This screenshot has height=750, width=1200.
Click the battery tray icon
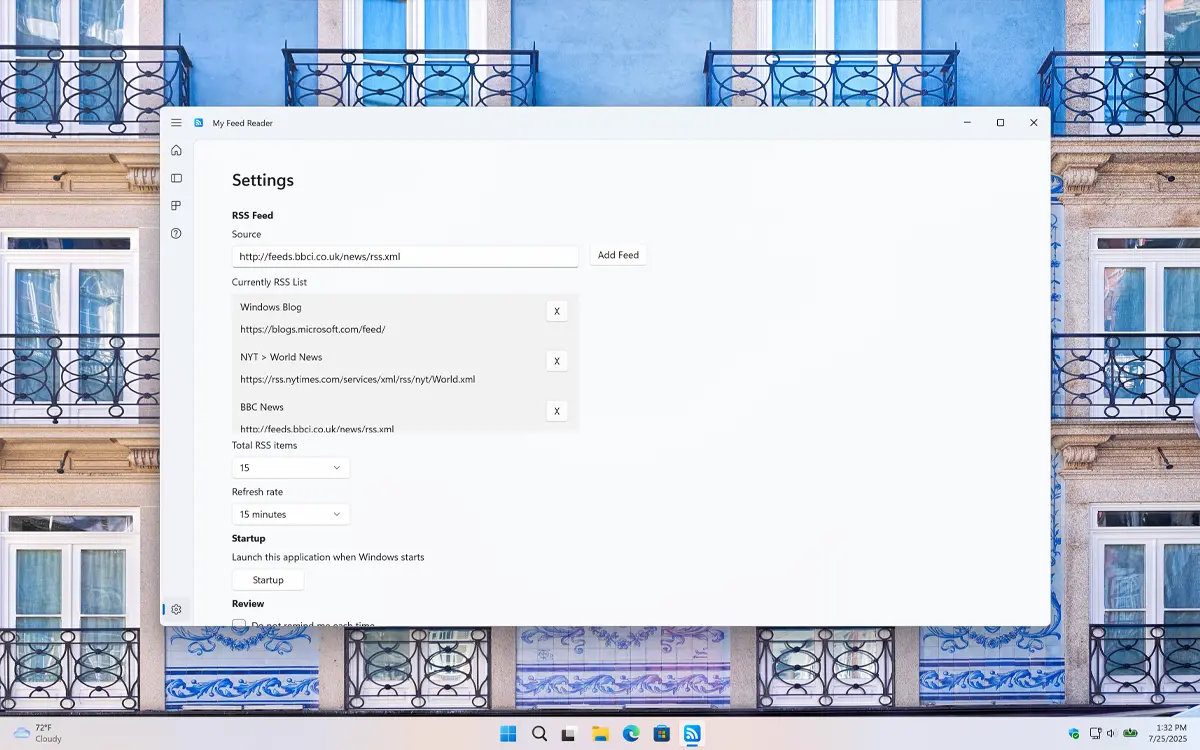point(1130,734)
